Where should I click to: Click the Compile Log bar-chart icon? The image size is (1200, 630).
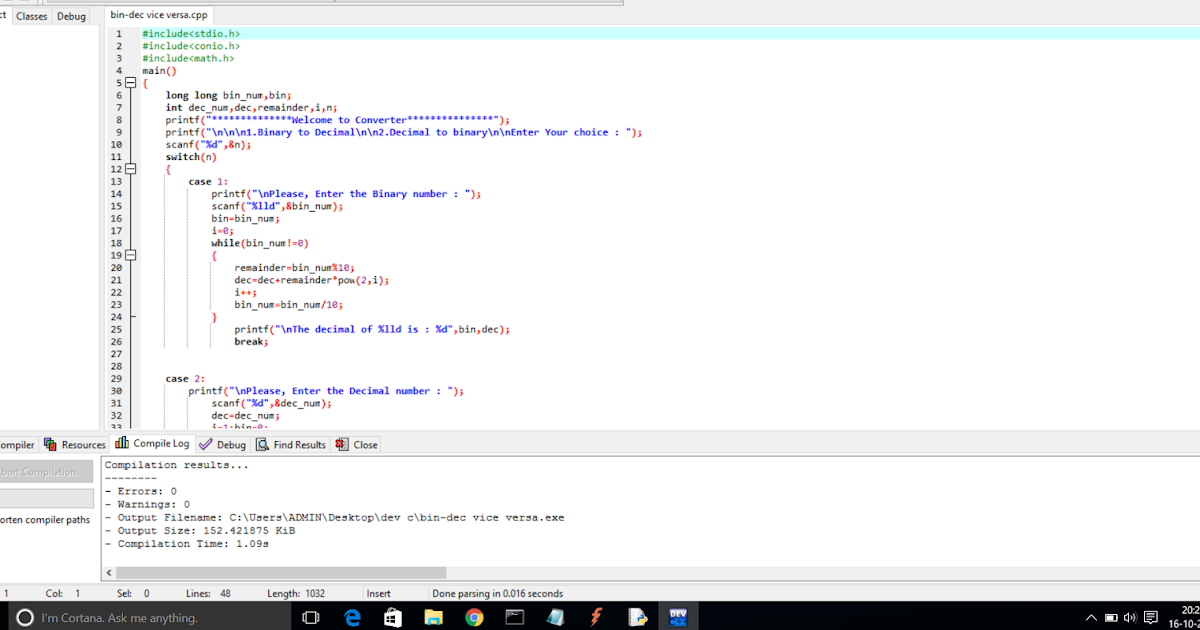[120, 444]
